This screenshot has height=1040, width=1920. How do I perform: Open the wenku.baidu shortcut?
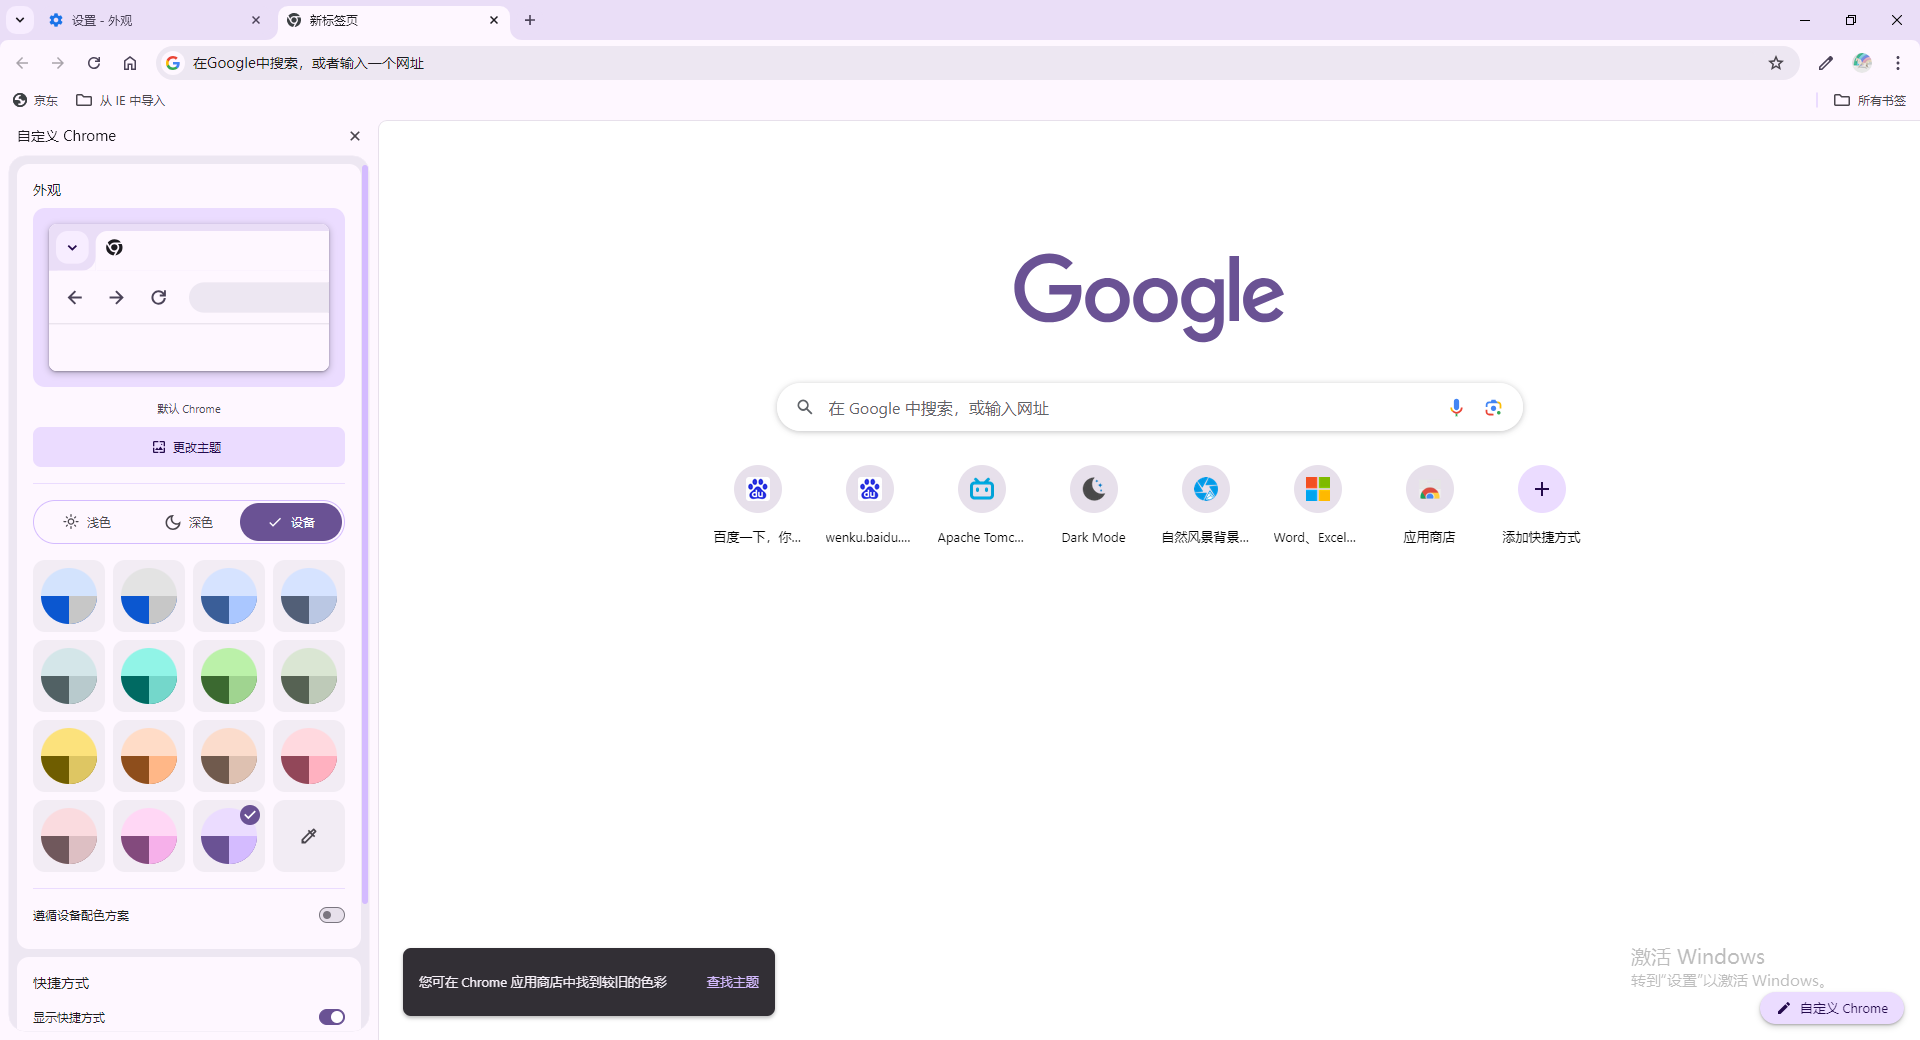point(870,506)
